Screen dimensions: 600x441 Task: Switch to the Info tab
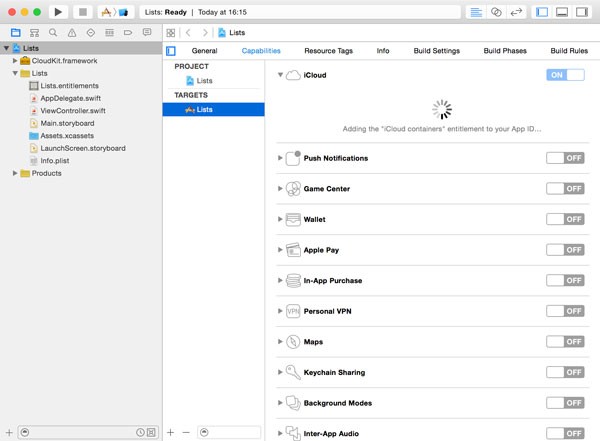click(383, 51)
